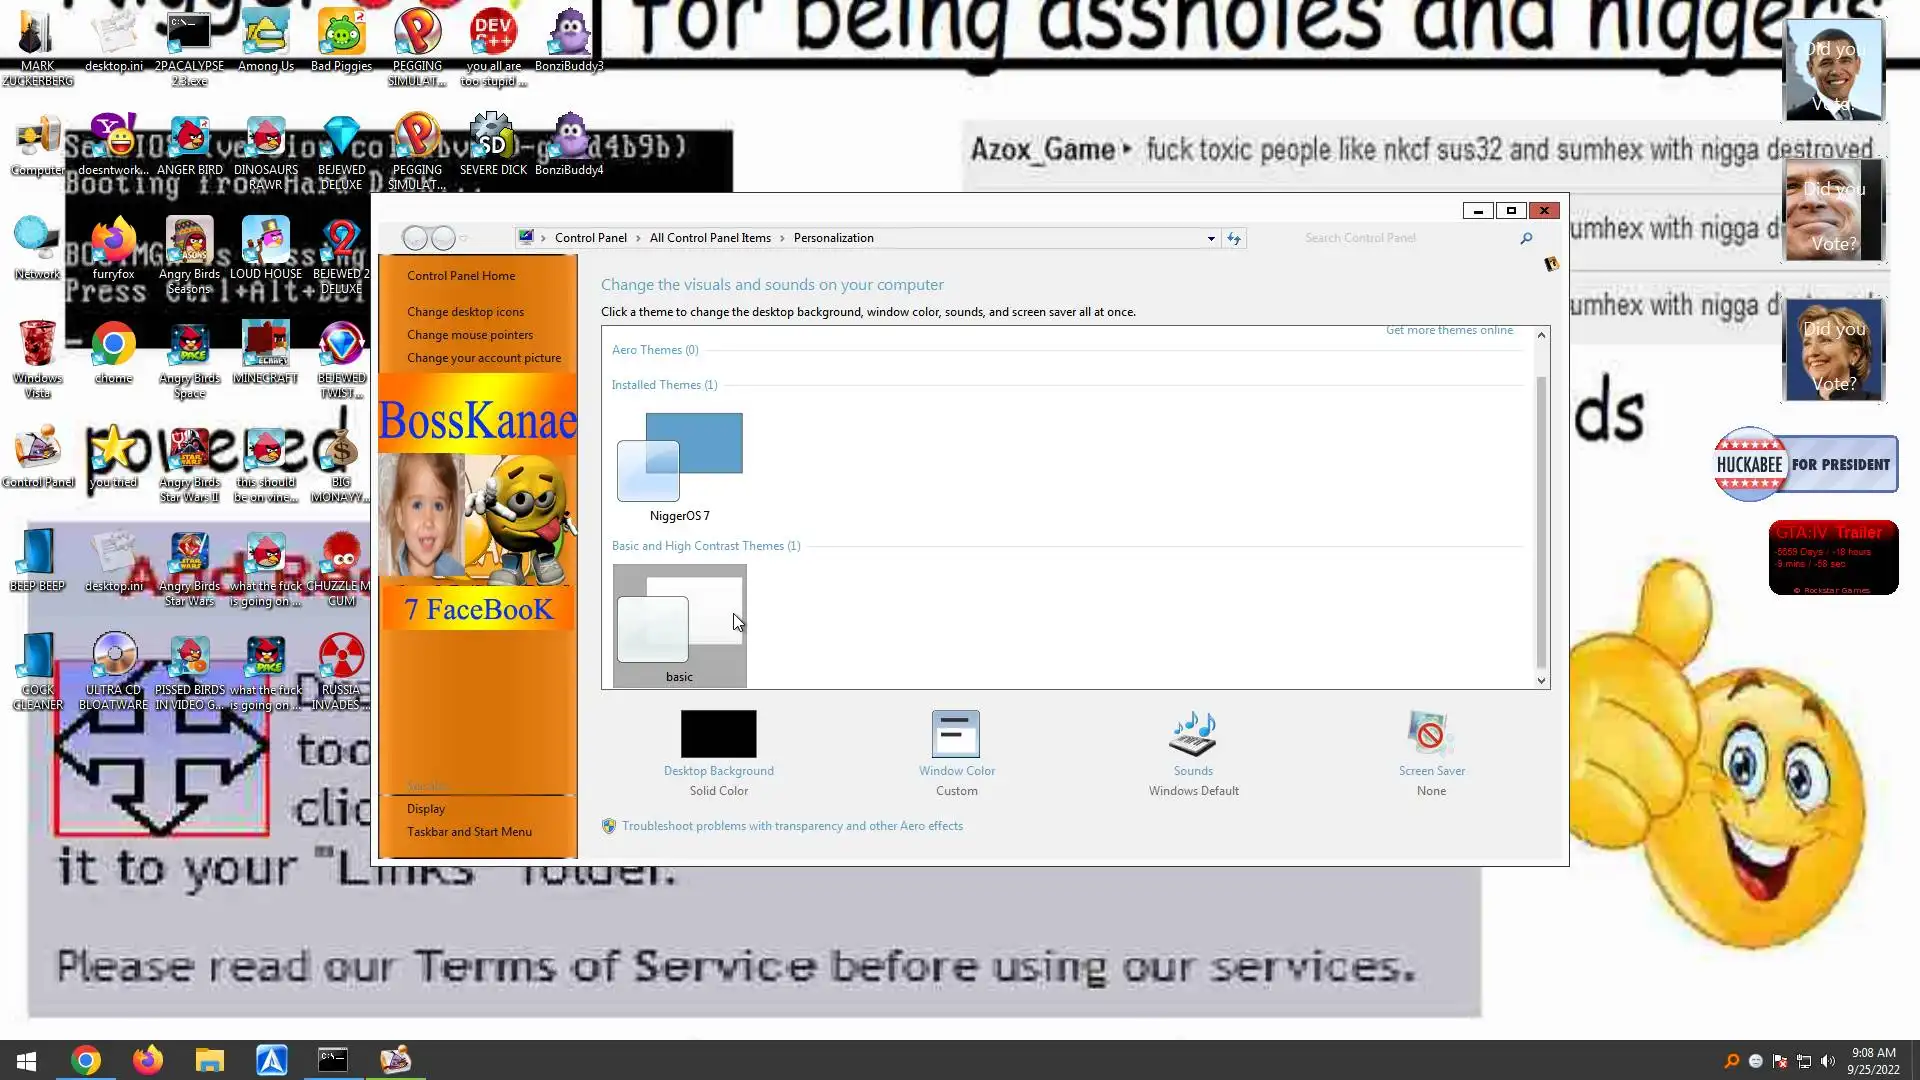The width and height of the screenshot is (1920, 1080).
Task: Select Change mouse pointers in sidebar
Action: [469, 335]
